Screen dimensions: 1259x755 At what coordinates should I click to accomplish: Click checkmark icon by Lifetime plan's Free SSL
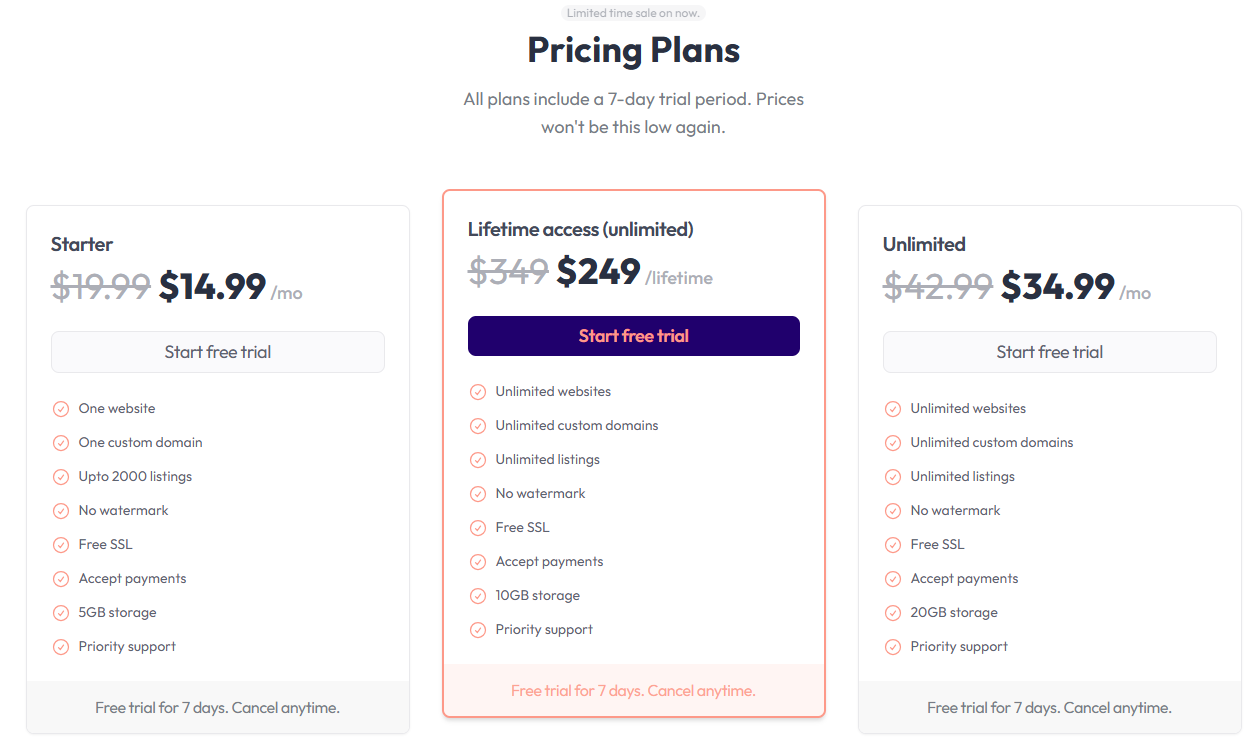478,528
